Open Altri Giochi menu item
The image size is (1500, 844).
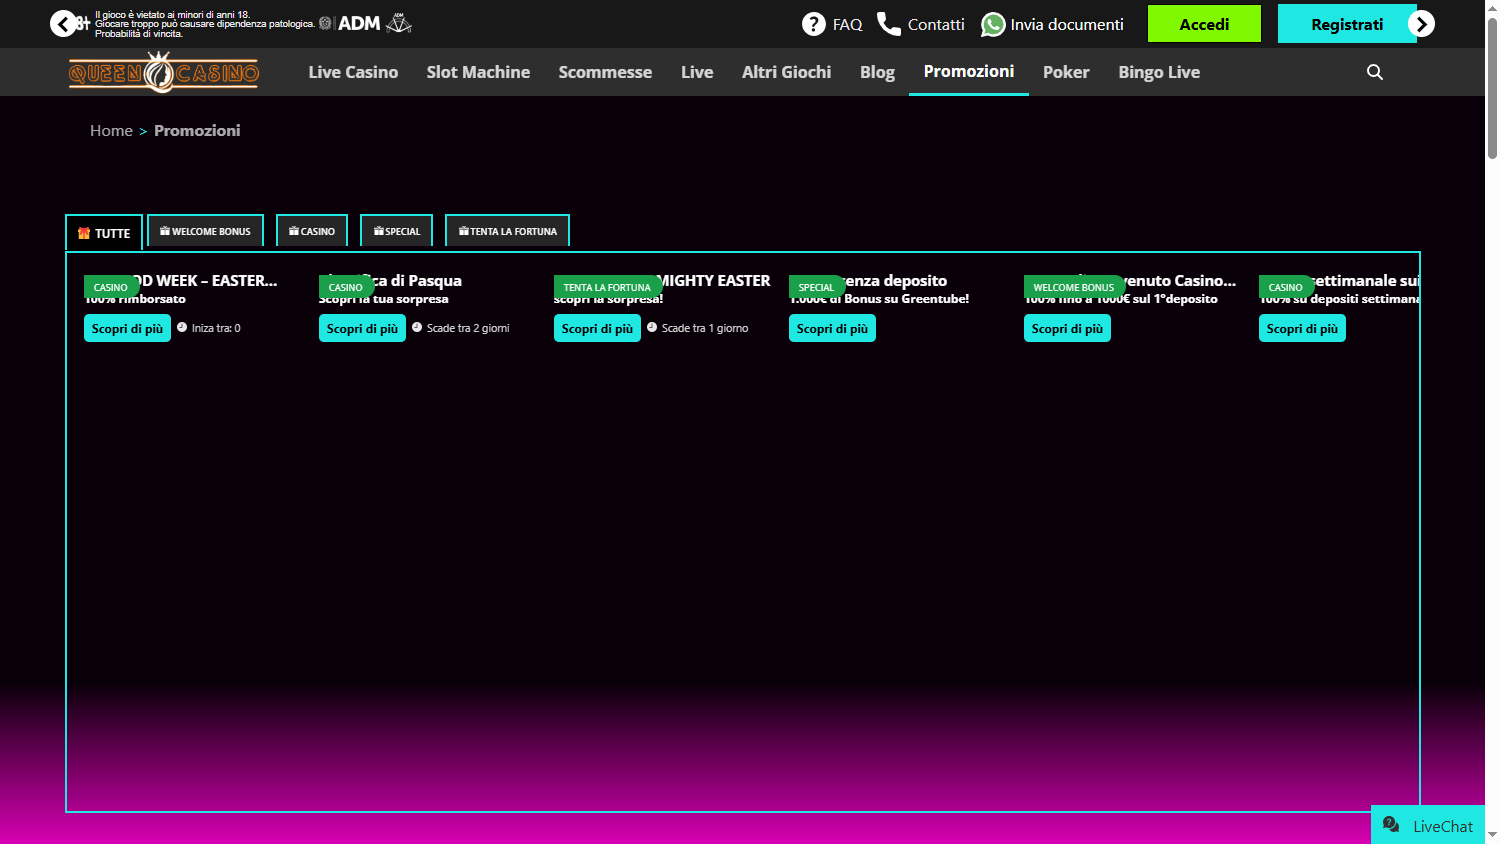point(787,72)
